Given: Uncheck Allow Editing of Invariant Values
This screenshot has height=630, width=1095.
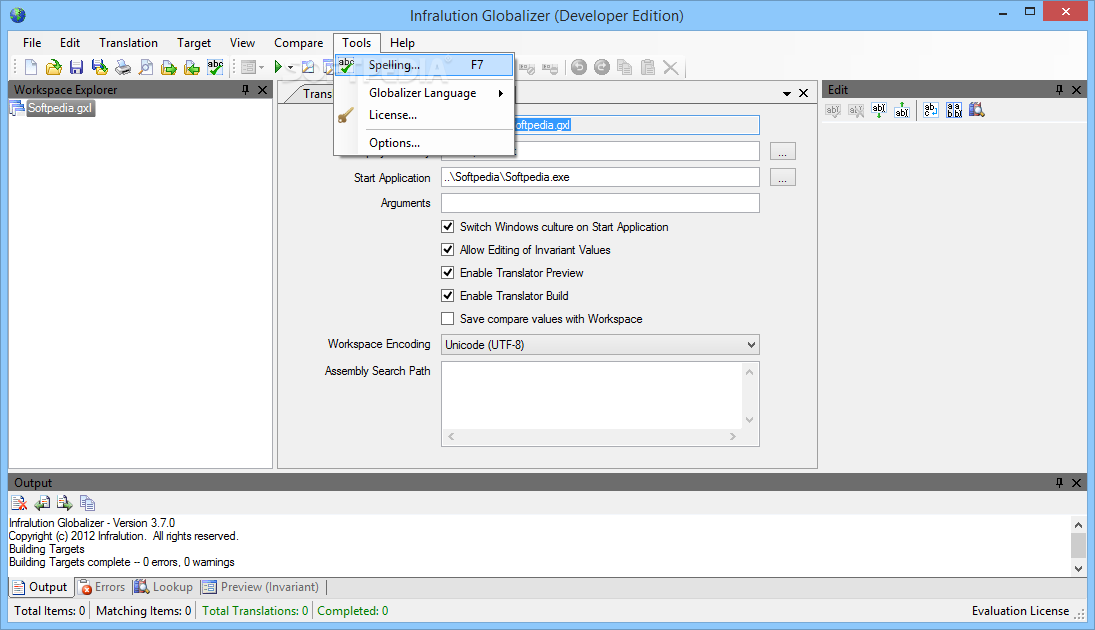Looking at the screenshot, I should (x=448, y=250).
